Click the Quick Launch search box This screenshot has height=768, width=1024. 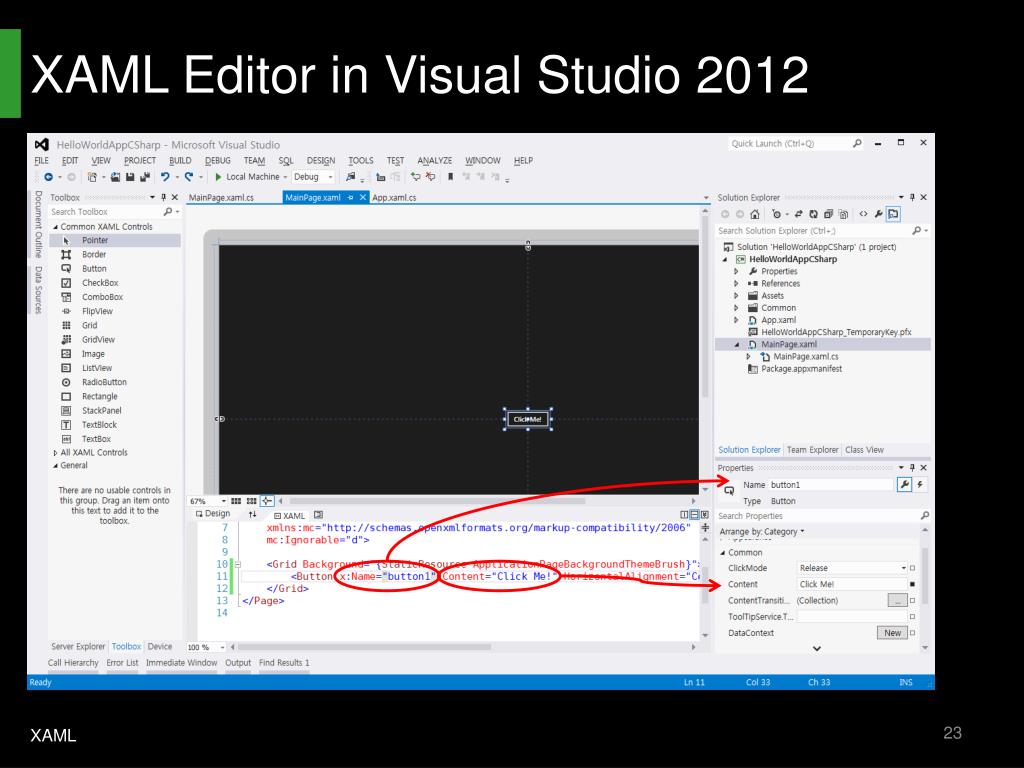pos(796,144)
